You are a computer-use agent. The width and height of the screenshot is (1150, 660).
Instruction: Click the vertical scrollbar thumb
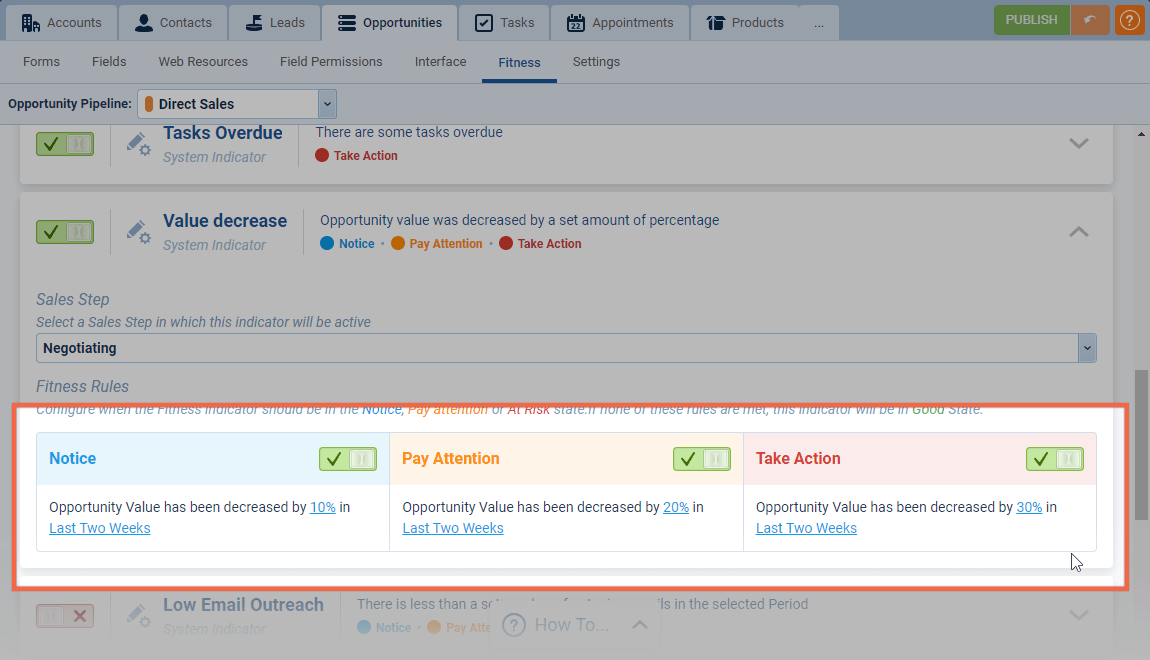tap(1141, 445)
